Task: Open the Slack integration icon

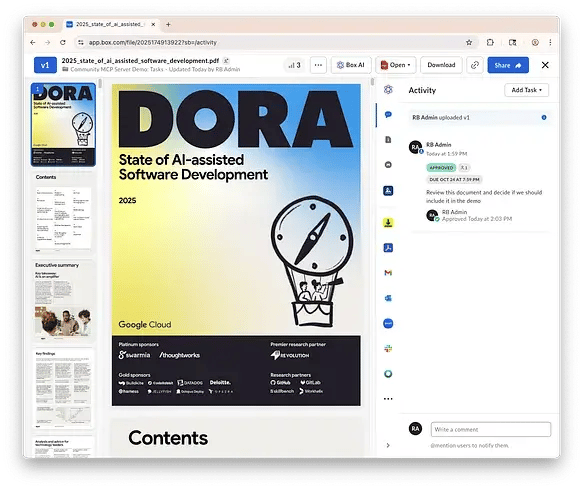Action: pos(388,349)
